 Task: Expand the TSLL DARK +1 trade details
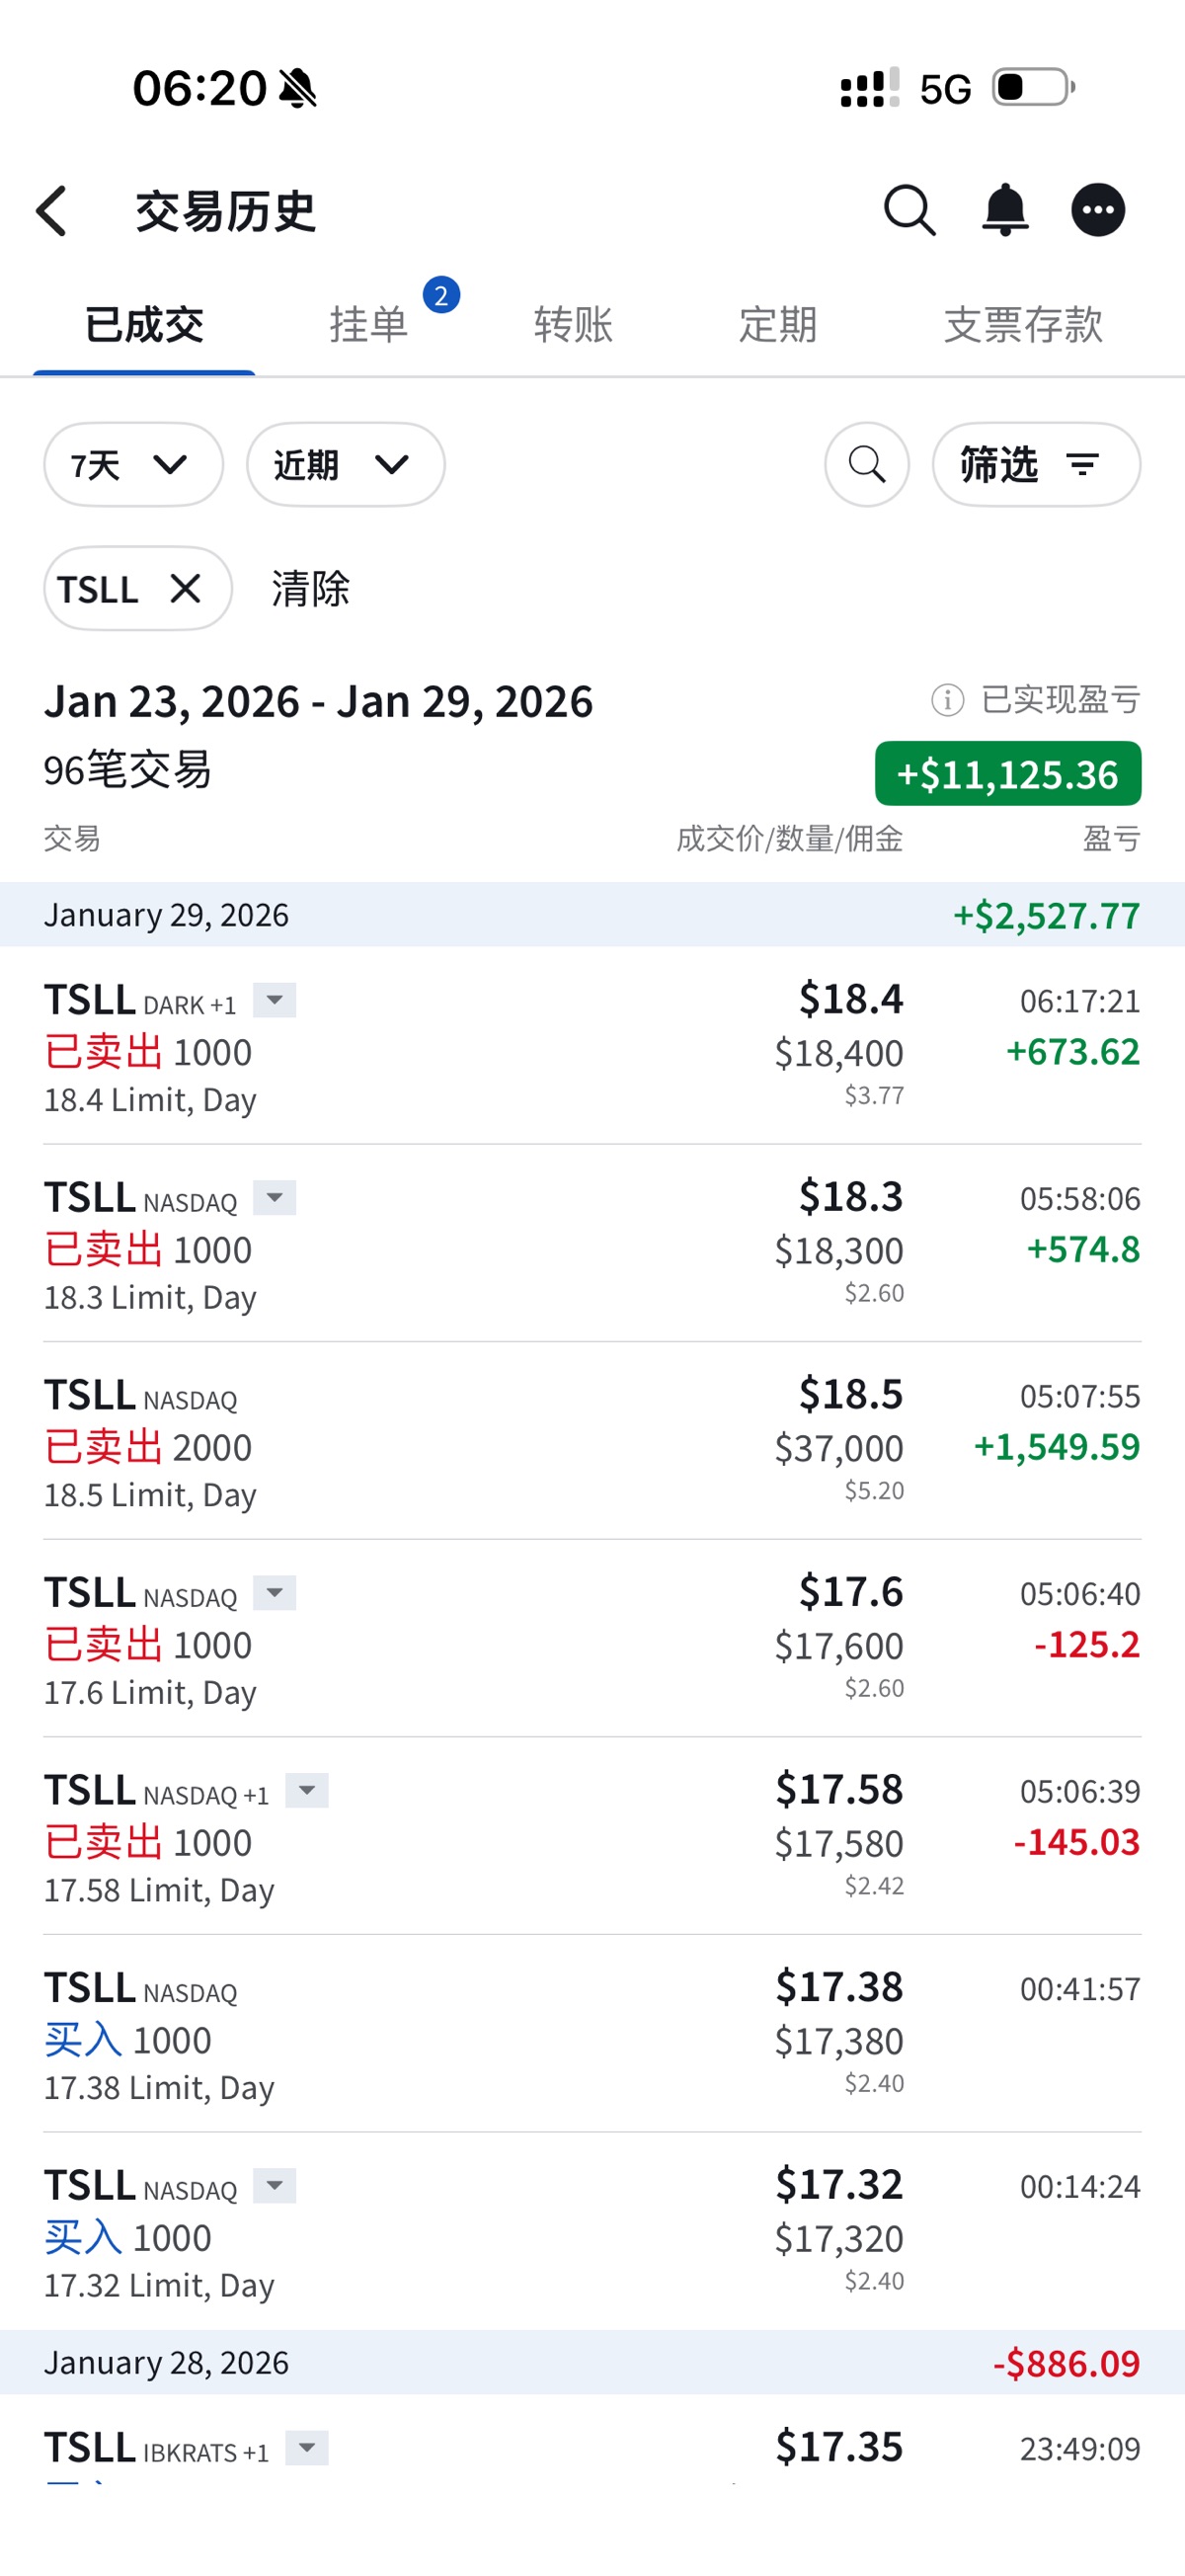(x=274, y=1000)
